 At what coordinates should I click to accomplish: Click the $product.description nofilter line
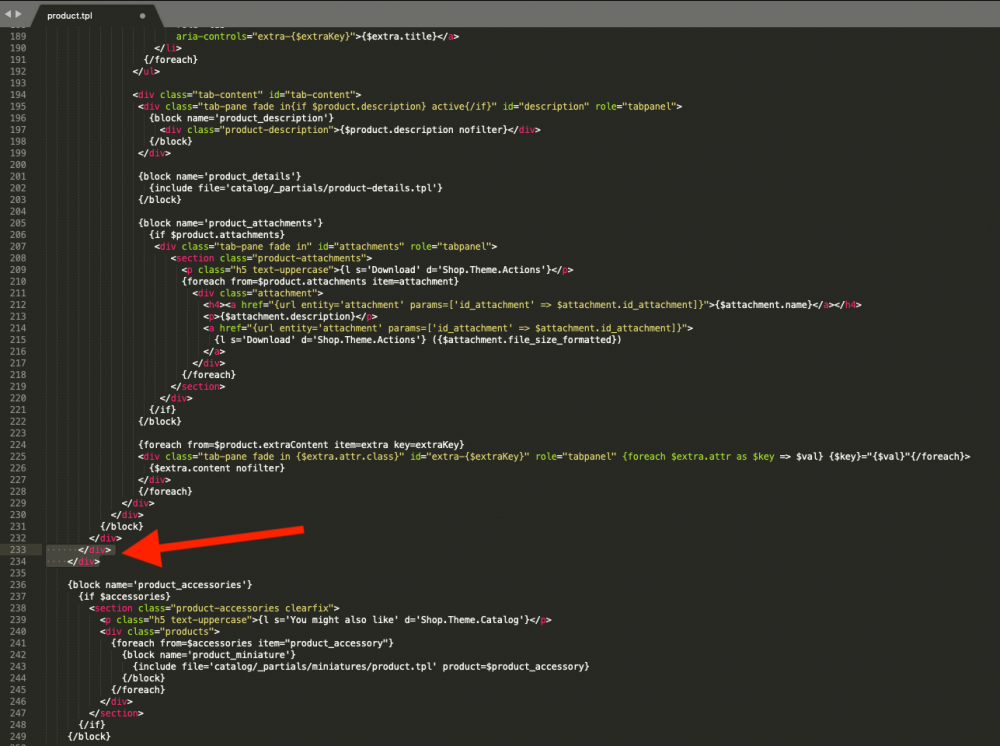(350, 129)
